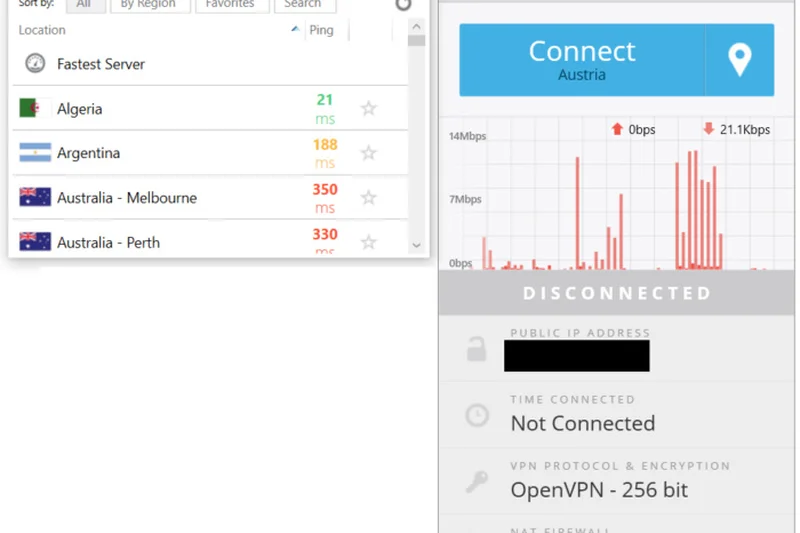This screenshot has height=533, width=800.
Task: Click the Argentina flag icon
Action: (x=35, y=153)
